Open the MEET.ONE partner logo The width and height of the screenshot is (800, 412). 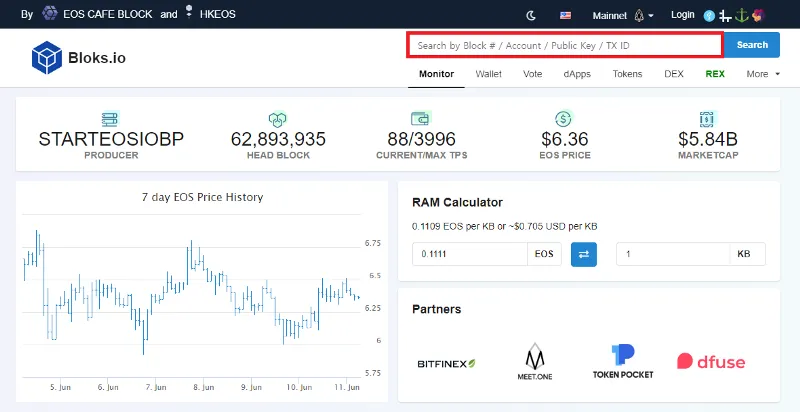535,362
